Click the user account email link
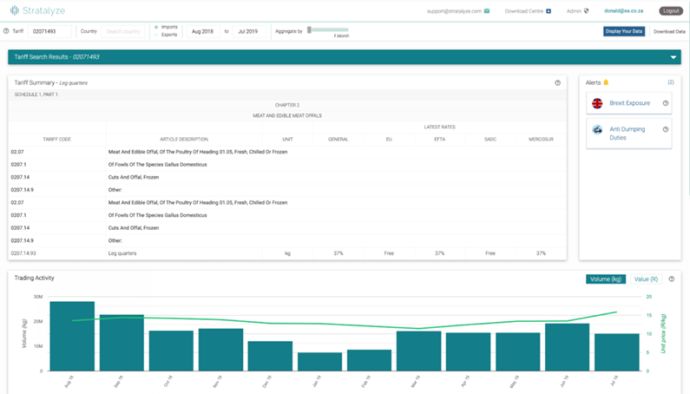 click(x=624, y=11)
